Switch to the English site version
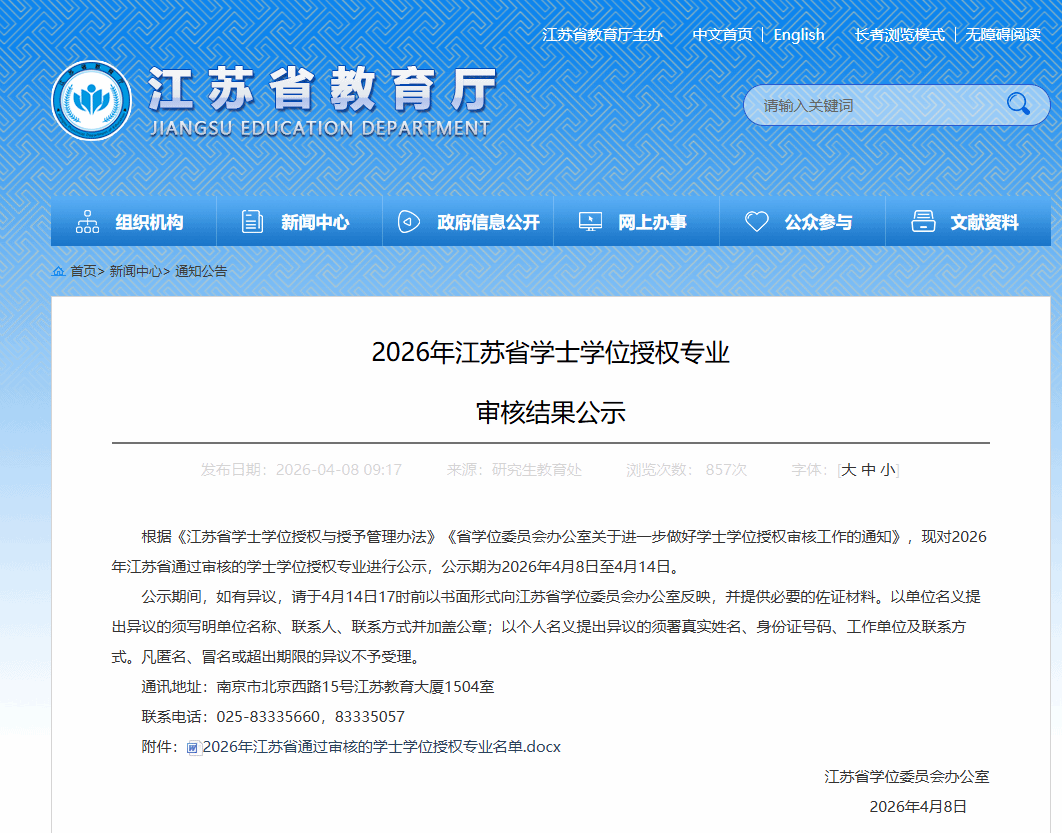 coord(798,35)
